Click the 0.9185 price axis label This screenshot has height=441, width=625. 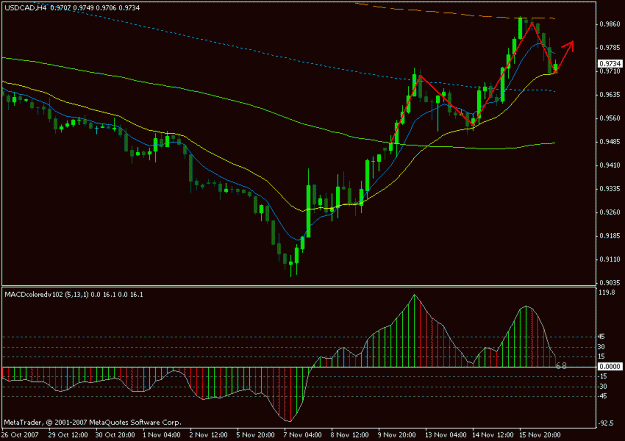click(610, 236)
